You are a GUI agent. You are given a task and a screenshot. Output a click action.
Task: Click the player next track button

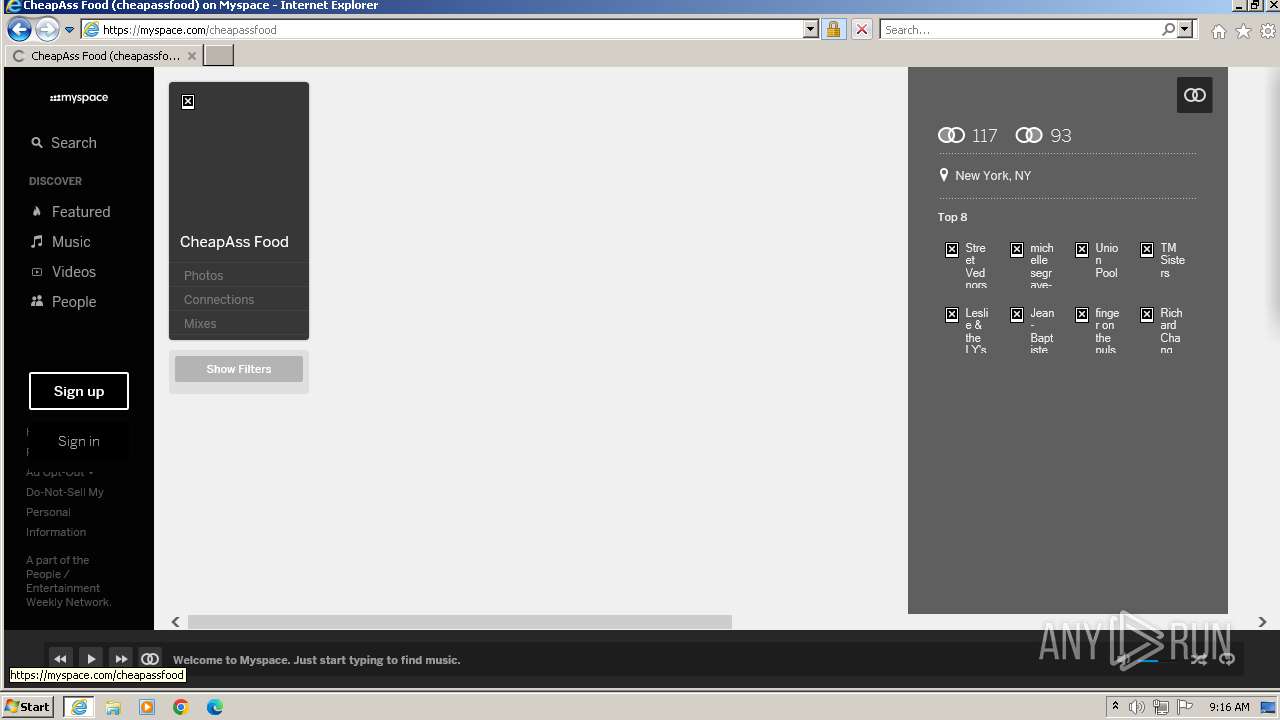121,659
